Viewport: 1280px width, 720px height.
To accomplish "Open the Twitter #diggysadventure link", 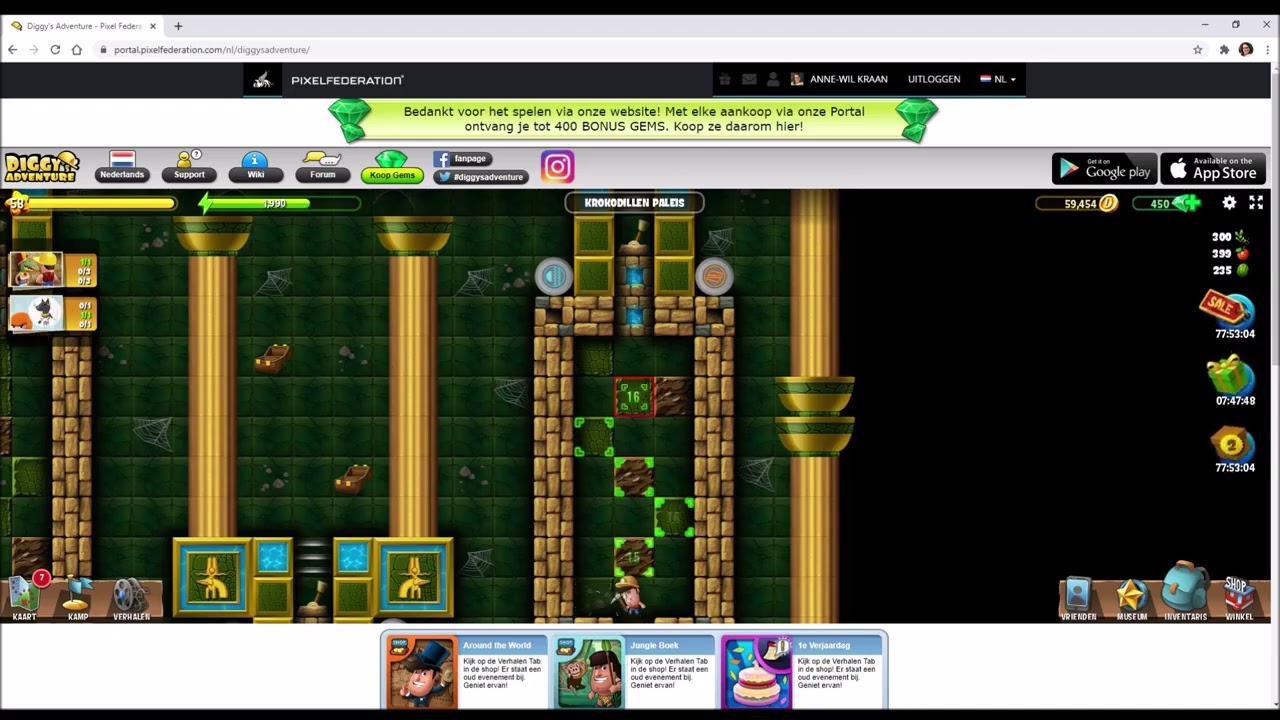I will click(x=480, y=177).
